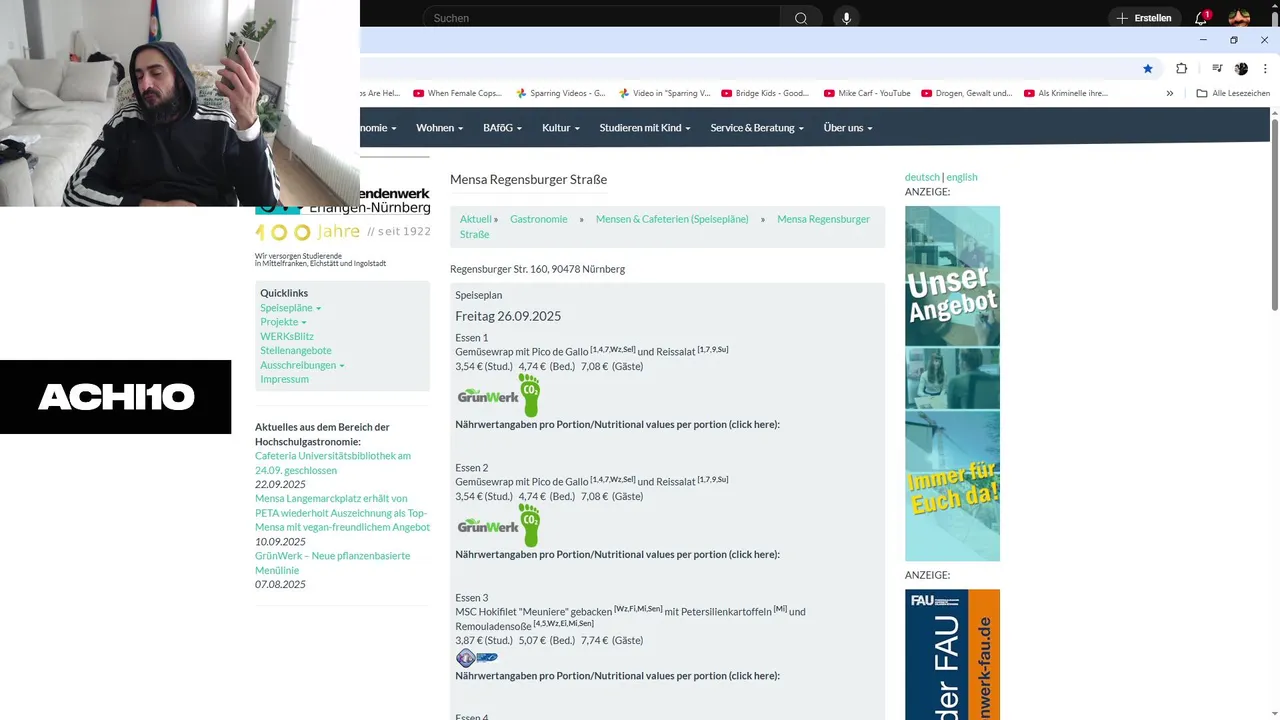Open YouTube notifications bell
Image resolution: width=1280 pixels, height=720 pixels.
coord(1202,18)
